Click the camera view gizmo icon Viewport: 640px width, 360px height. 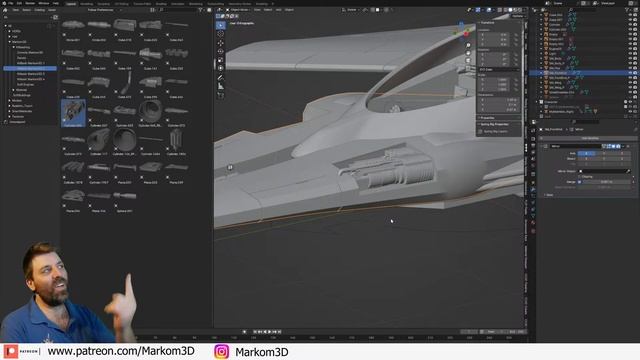coord(468,60)
